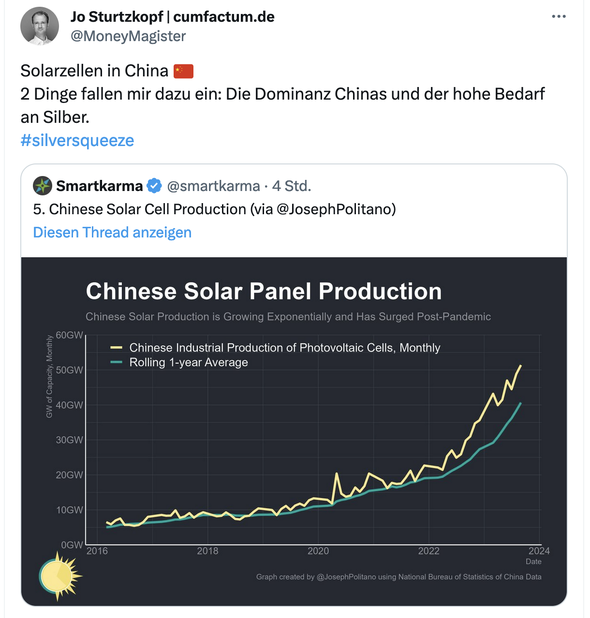This screenshot has height=618, width=590.
Task: Click the 2024 label on the date axis
Action: click(x=539, y=551)
